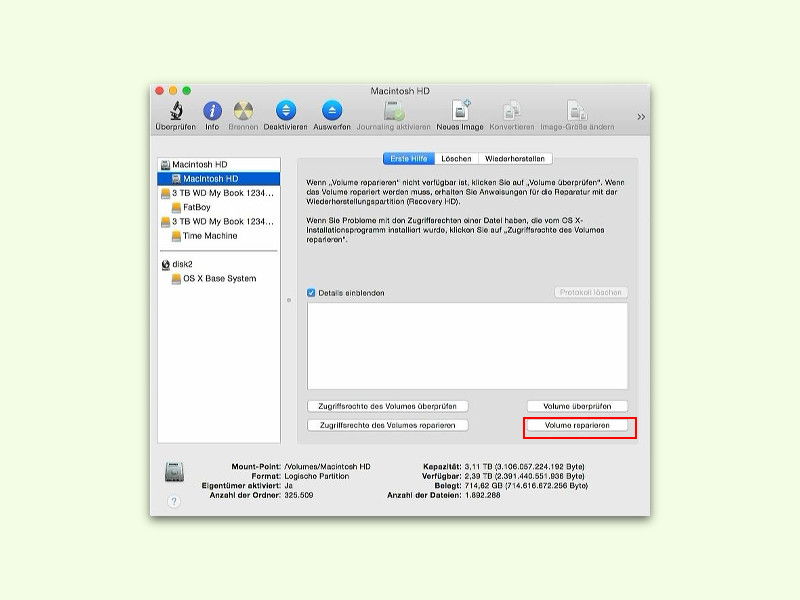800x600 pixels.
Task: Click the Konvertieren toolbar icon
Action: click(512, 111)
